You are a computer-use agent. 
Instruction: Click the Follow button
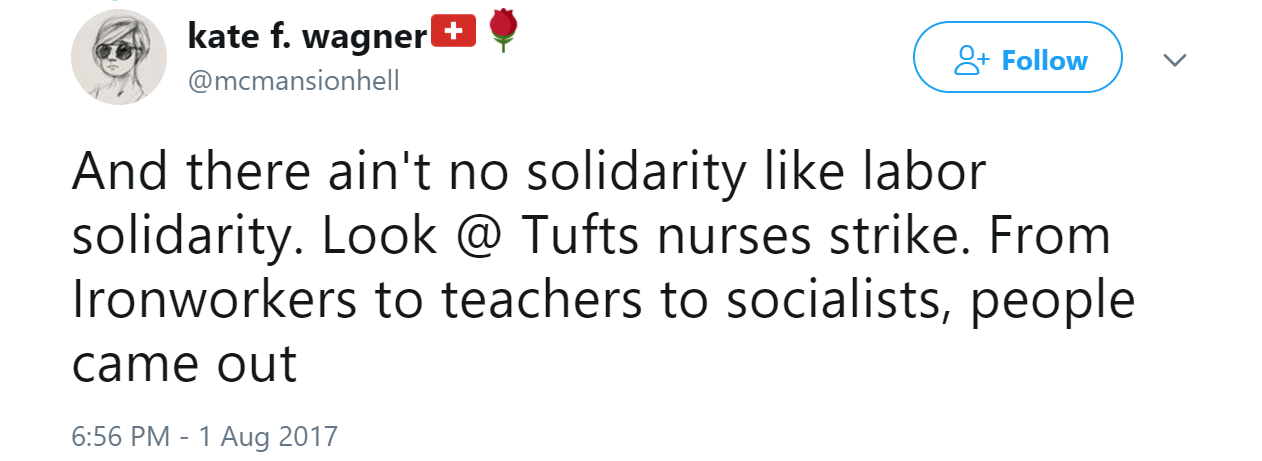click(x=1018, y=61)
